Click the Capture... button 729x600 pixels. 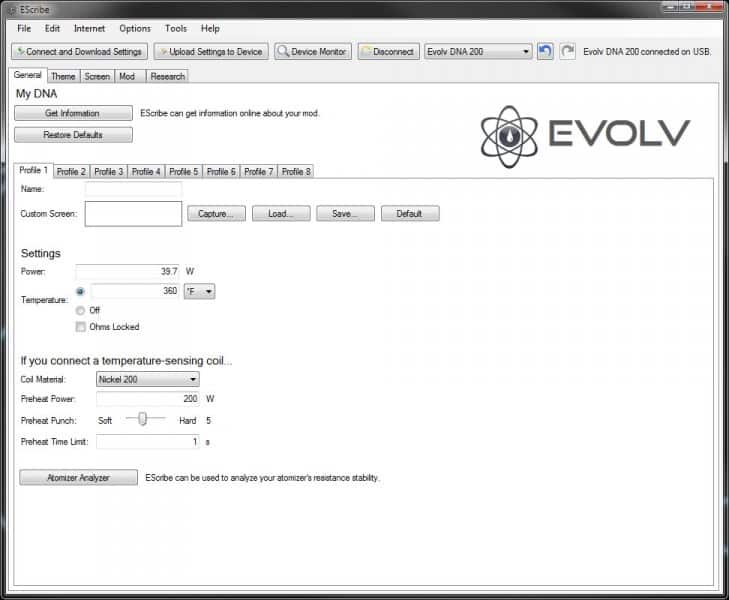tap(217, 214)
